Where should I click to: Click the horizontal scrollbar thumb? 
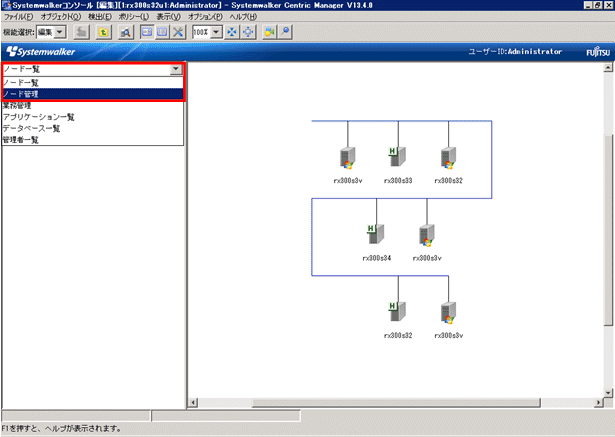tap(396, 402)
